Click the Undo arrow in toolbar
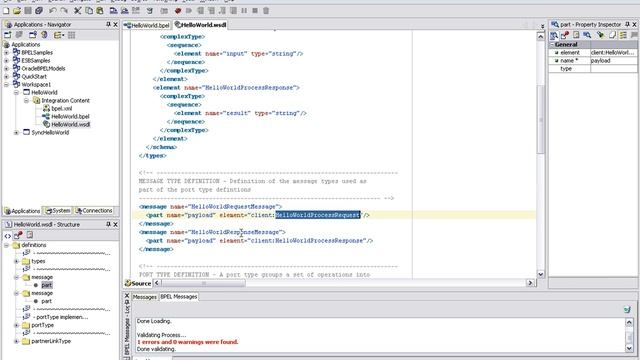This screenshot has width=640, height=360. [x=53, y=11]
